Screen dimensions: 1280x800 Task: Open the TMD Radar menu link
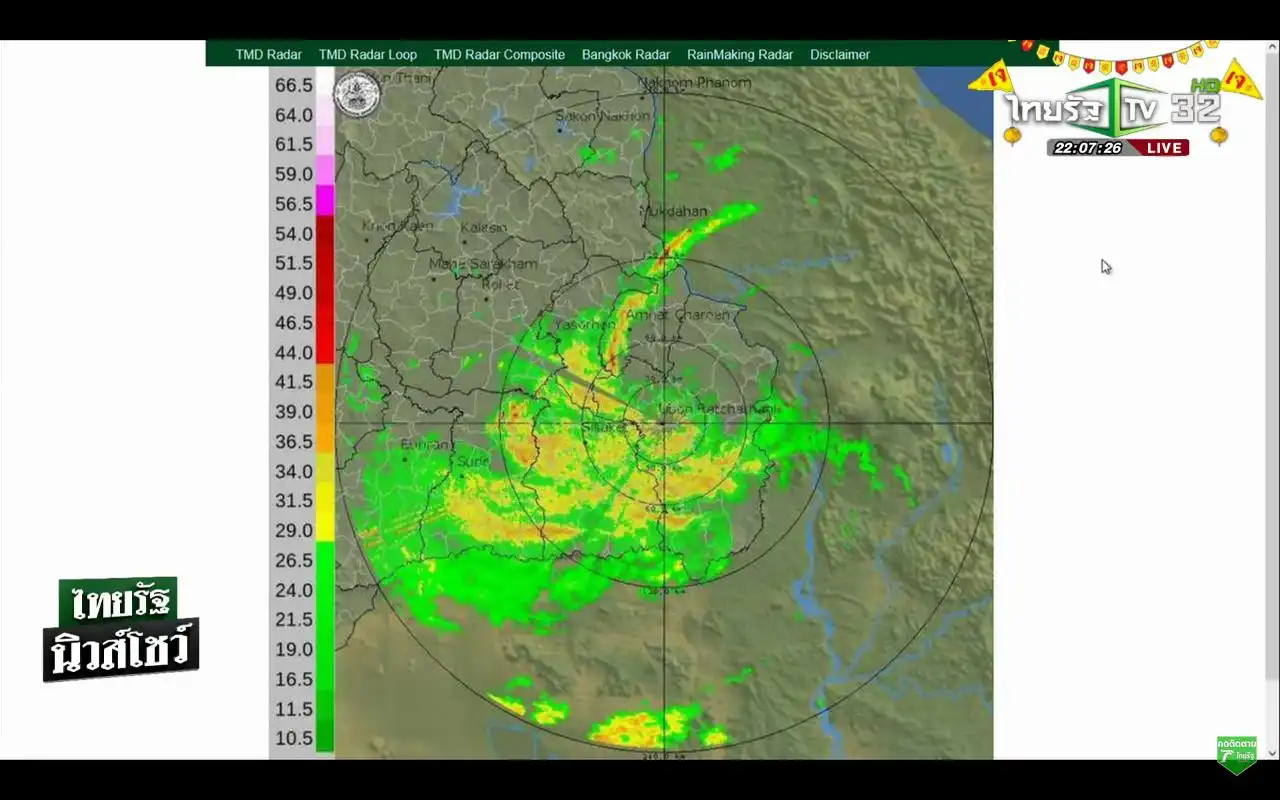tap(268, 55)
